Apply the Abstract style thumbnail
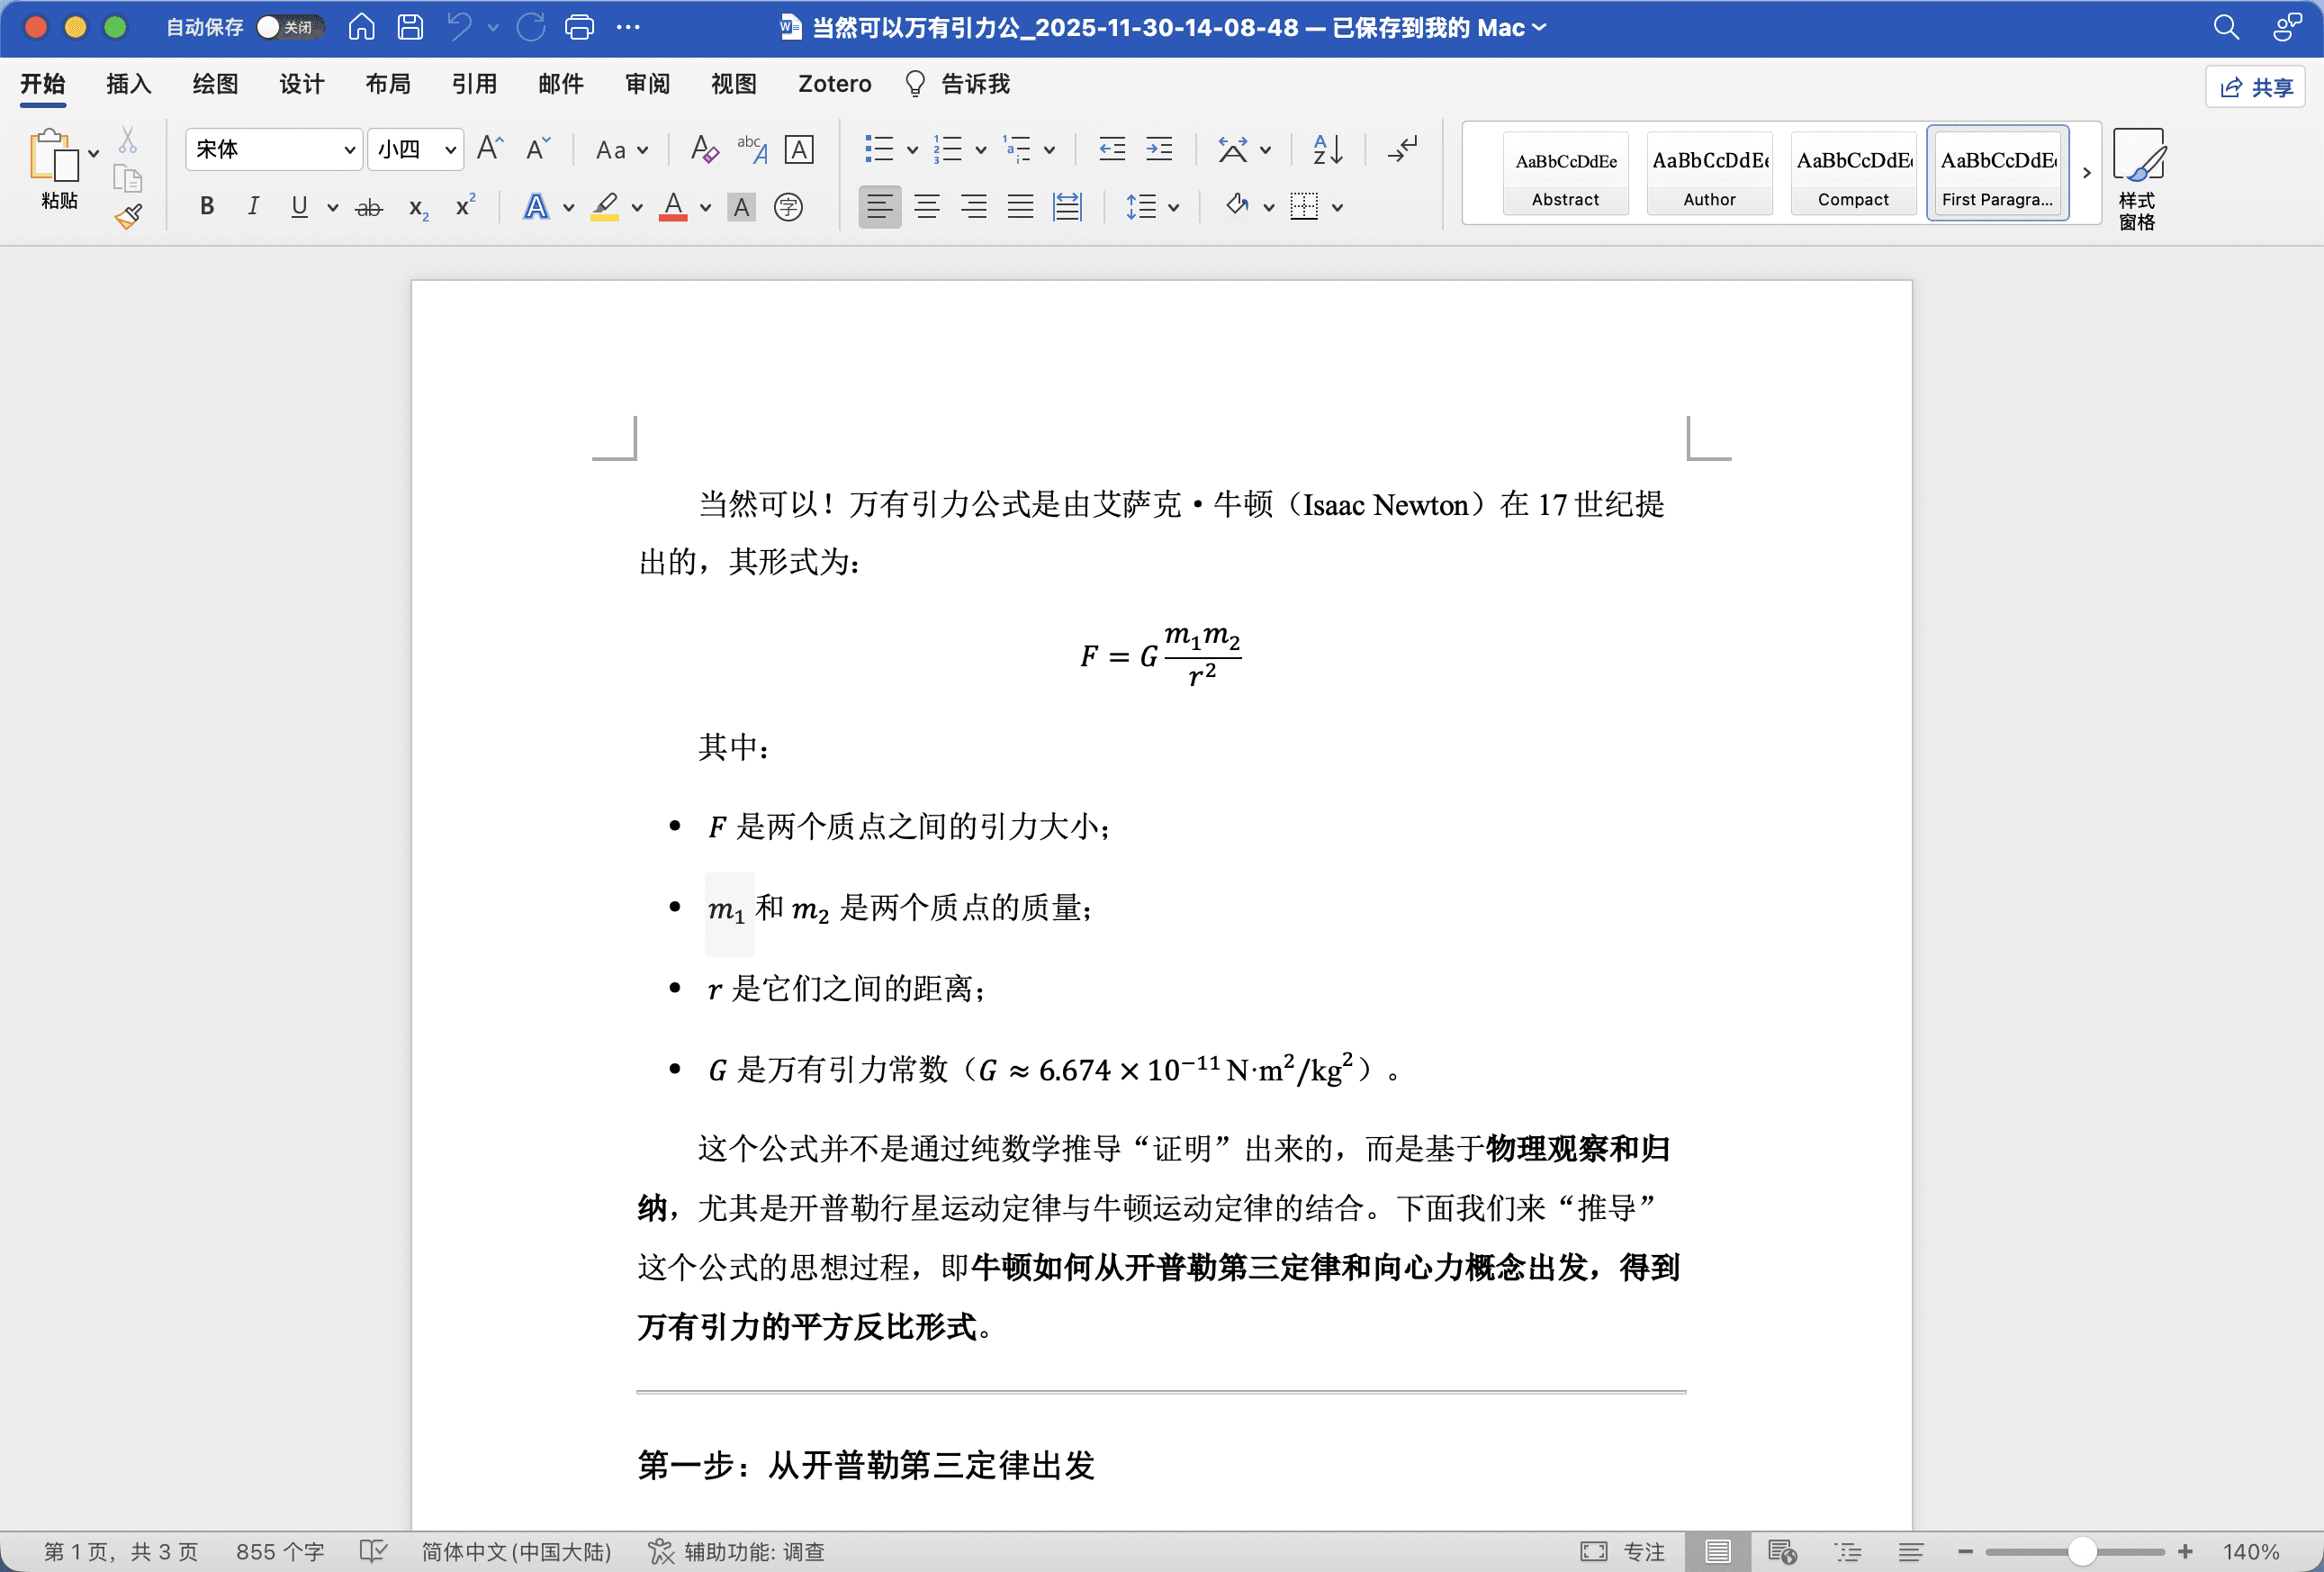This screenshot has width=2324, height=1572. click(1565, 173)
